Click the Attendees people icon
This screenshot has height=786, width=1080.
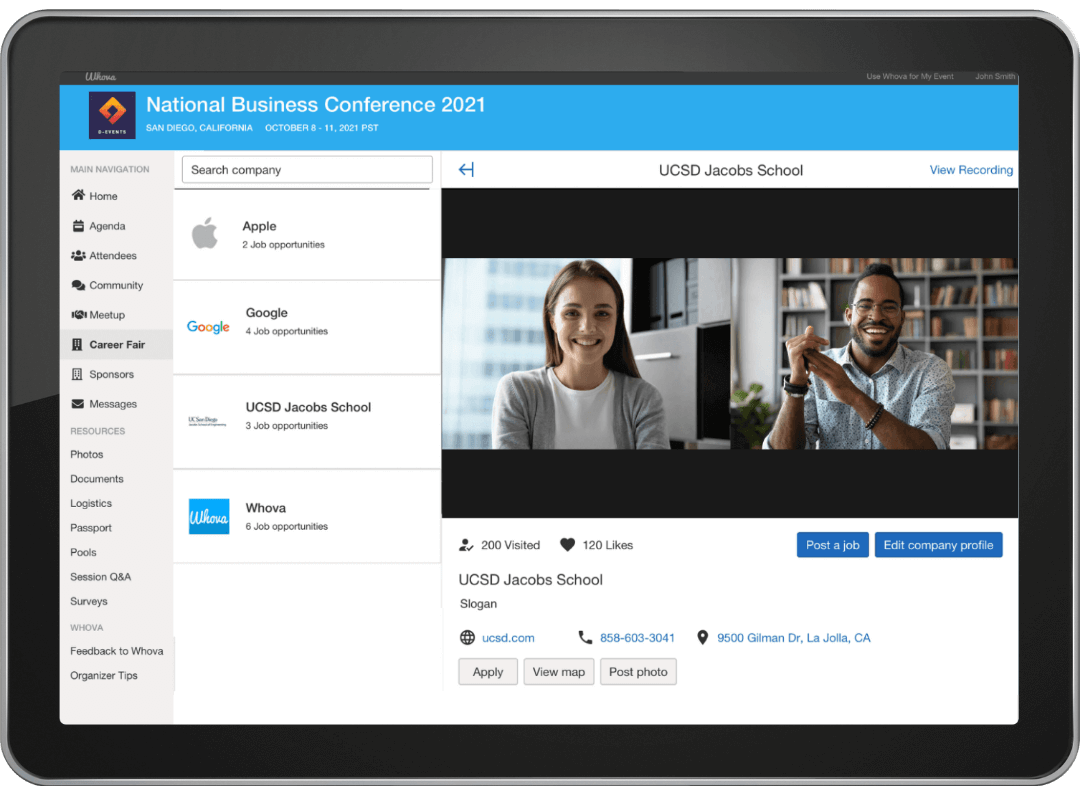pyautogui.click(x=79, y=256)
